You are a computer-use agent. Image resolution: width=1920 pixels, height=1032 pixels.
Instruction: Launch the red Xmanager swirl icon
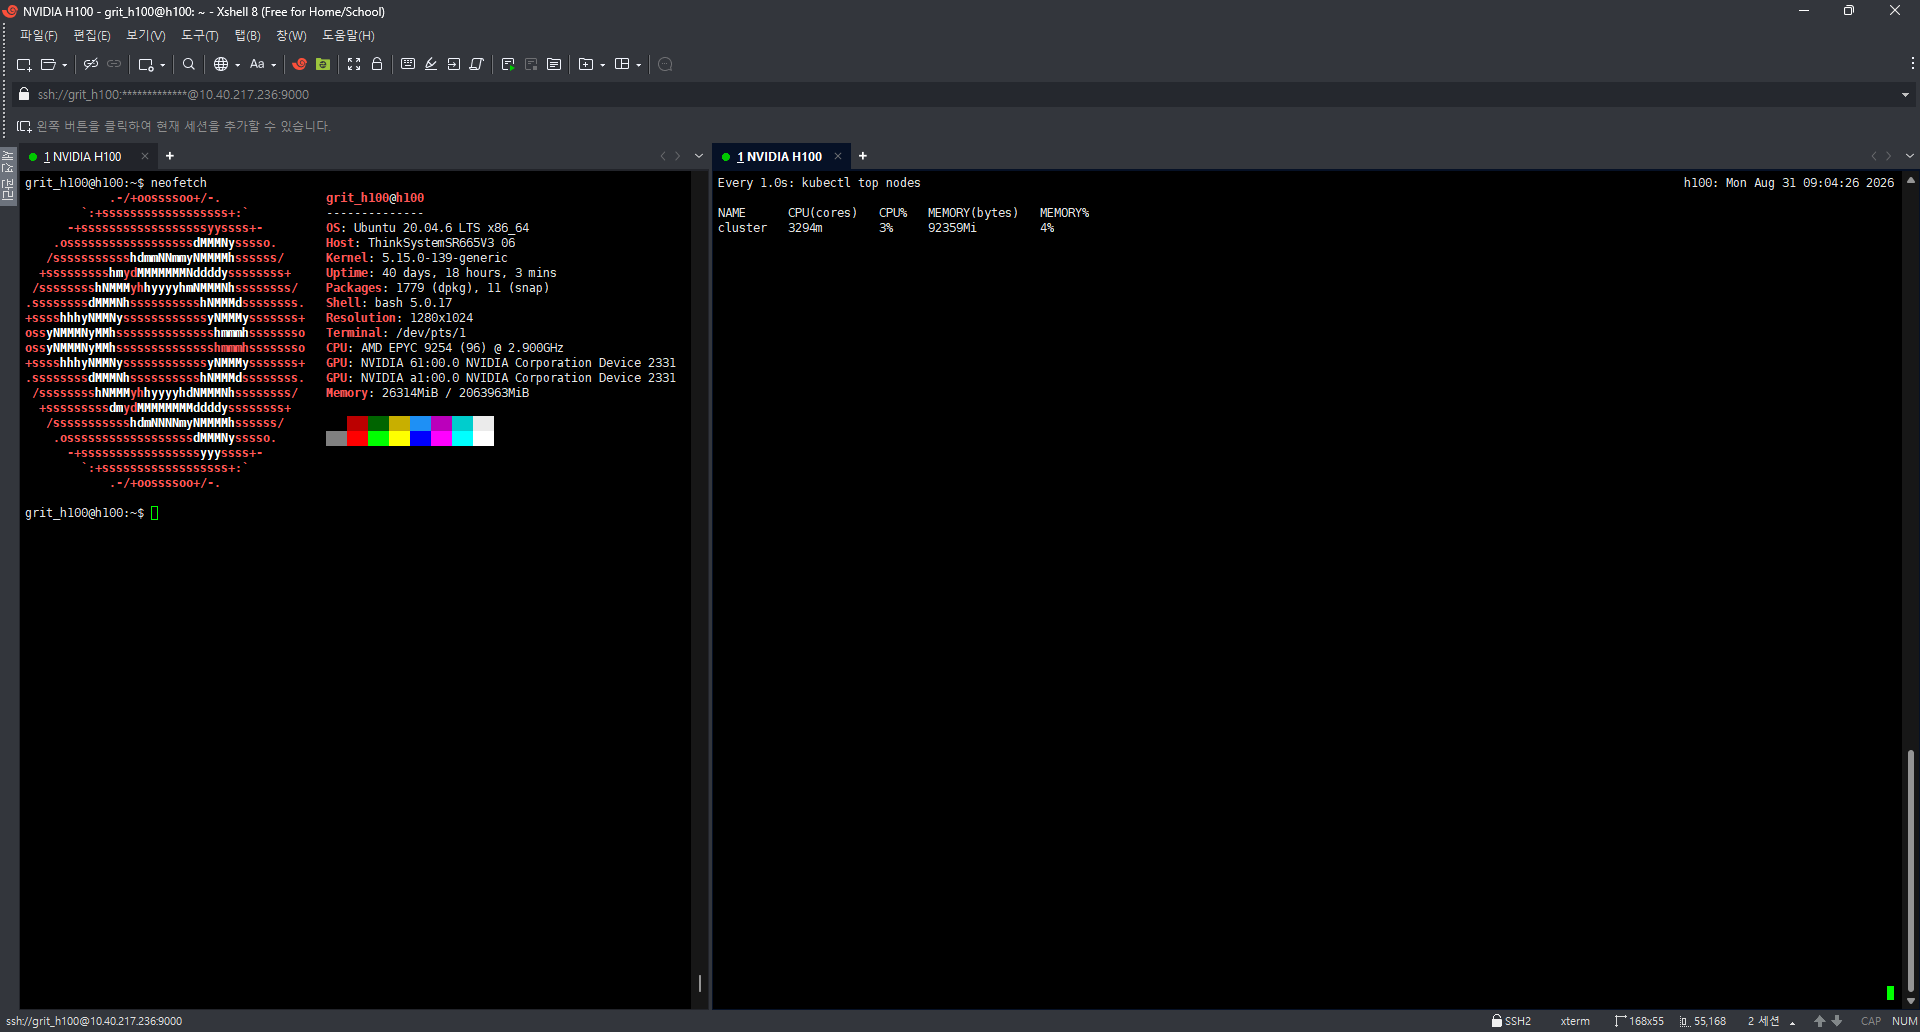coord(299,64)
